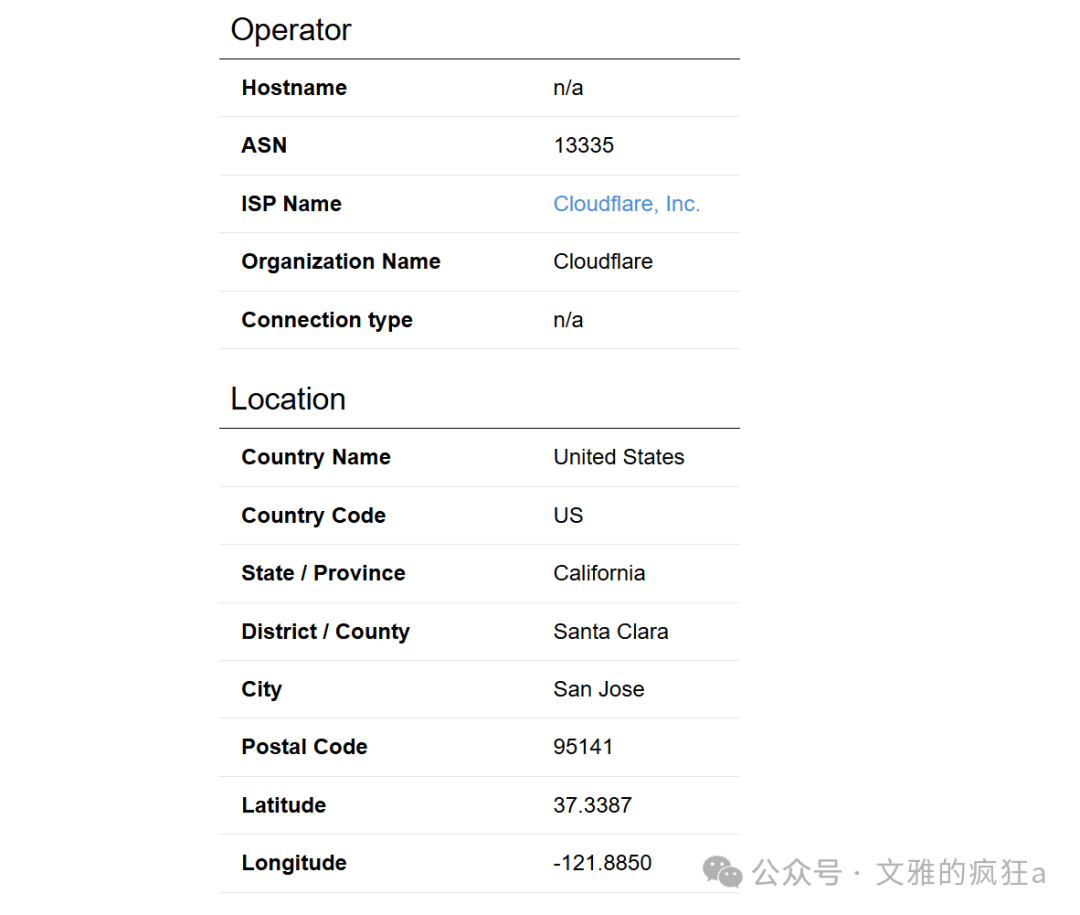Click the ASN label
The height and width of the screenshot is (915, 1080).
point(264,145)
